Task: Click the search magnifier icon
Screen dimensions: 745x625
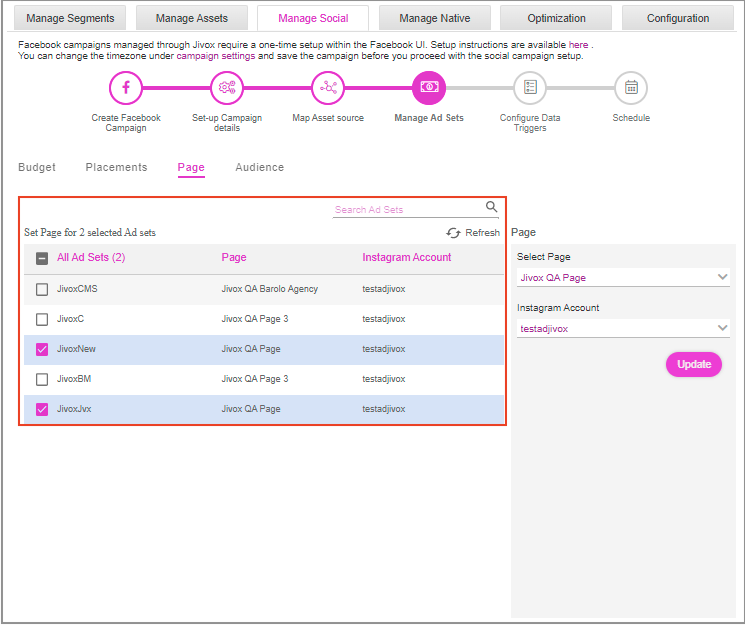Action: pyautogui.click(x=491, y=207)
